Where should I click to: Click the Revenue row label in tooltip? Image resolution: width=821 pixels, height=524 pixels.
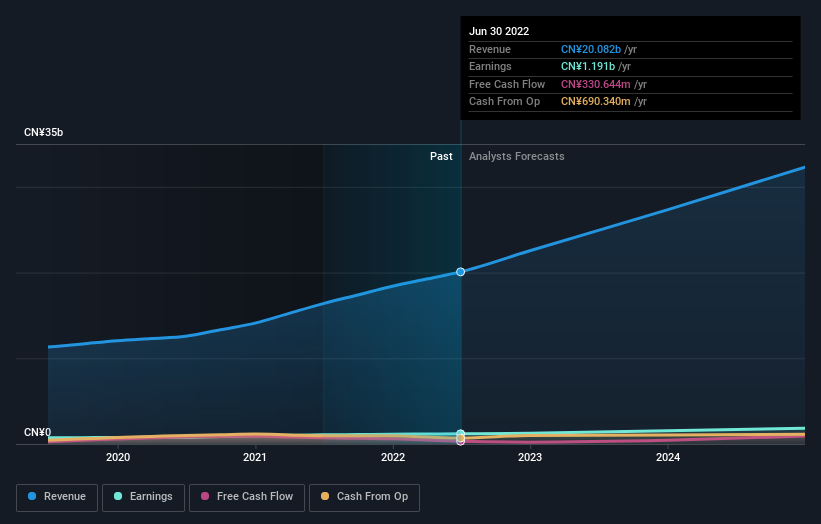490,49
